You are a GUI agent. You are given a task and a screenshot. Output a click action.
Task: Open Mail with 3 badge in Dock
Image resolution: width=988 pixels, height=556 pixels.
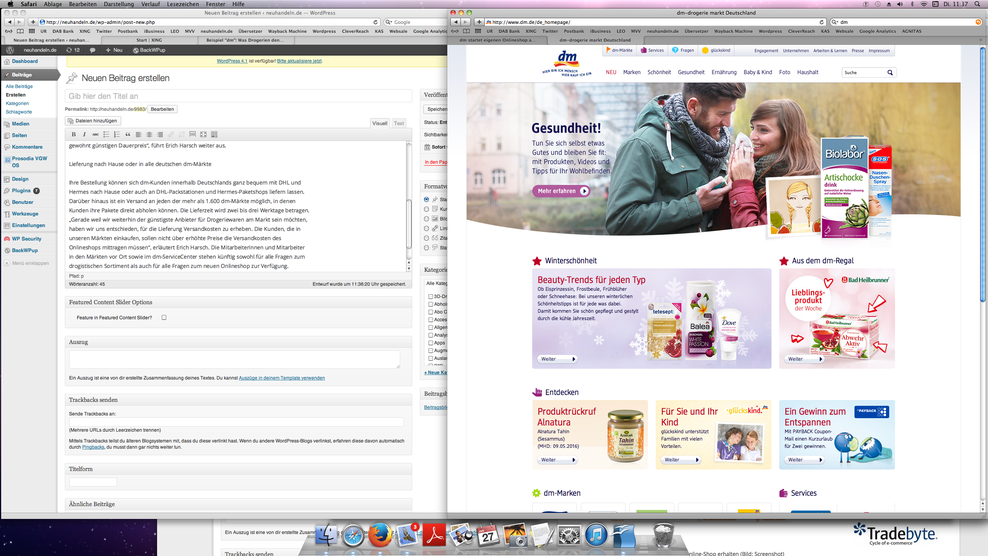click(x=407, y=535)
